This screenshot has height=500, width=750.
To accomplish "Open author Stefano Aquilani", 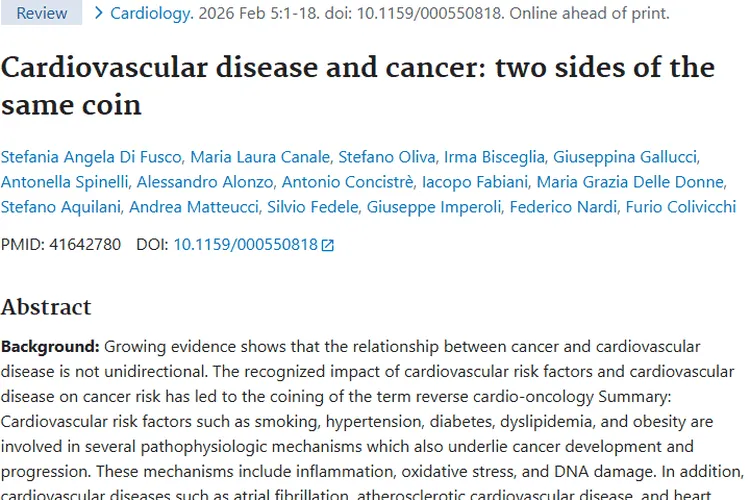I will coord(62,207).
